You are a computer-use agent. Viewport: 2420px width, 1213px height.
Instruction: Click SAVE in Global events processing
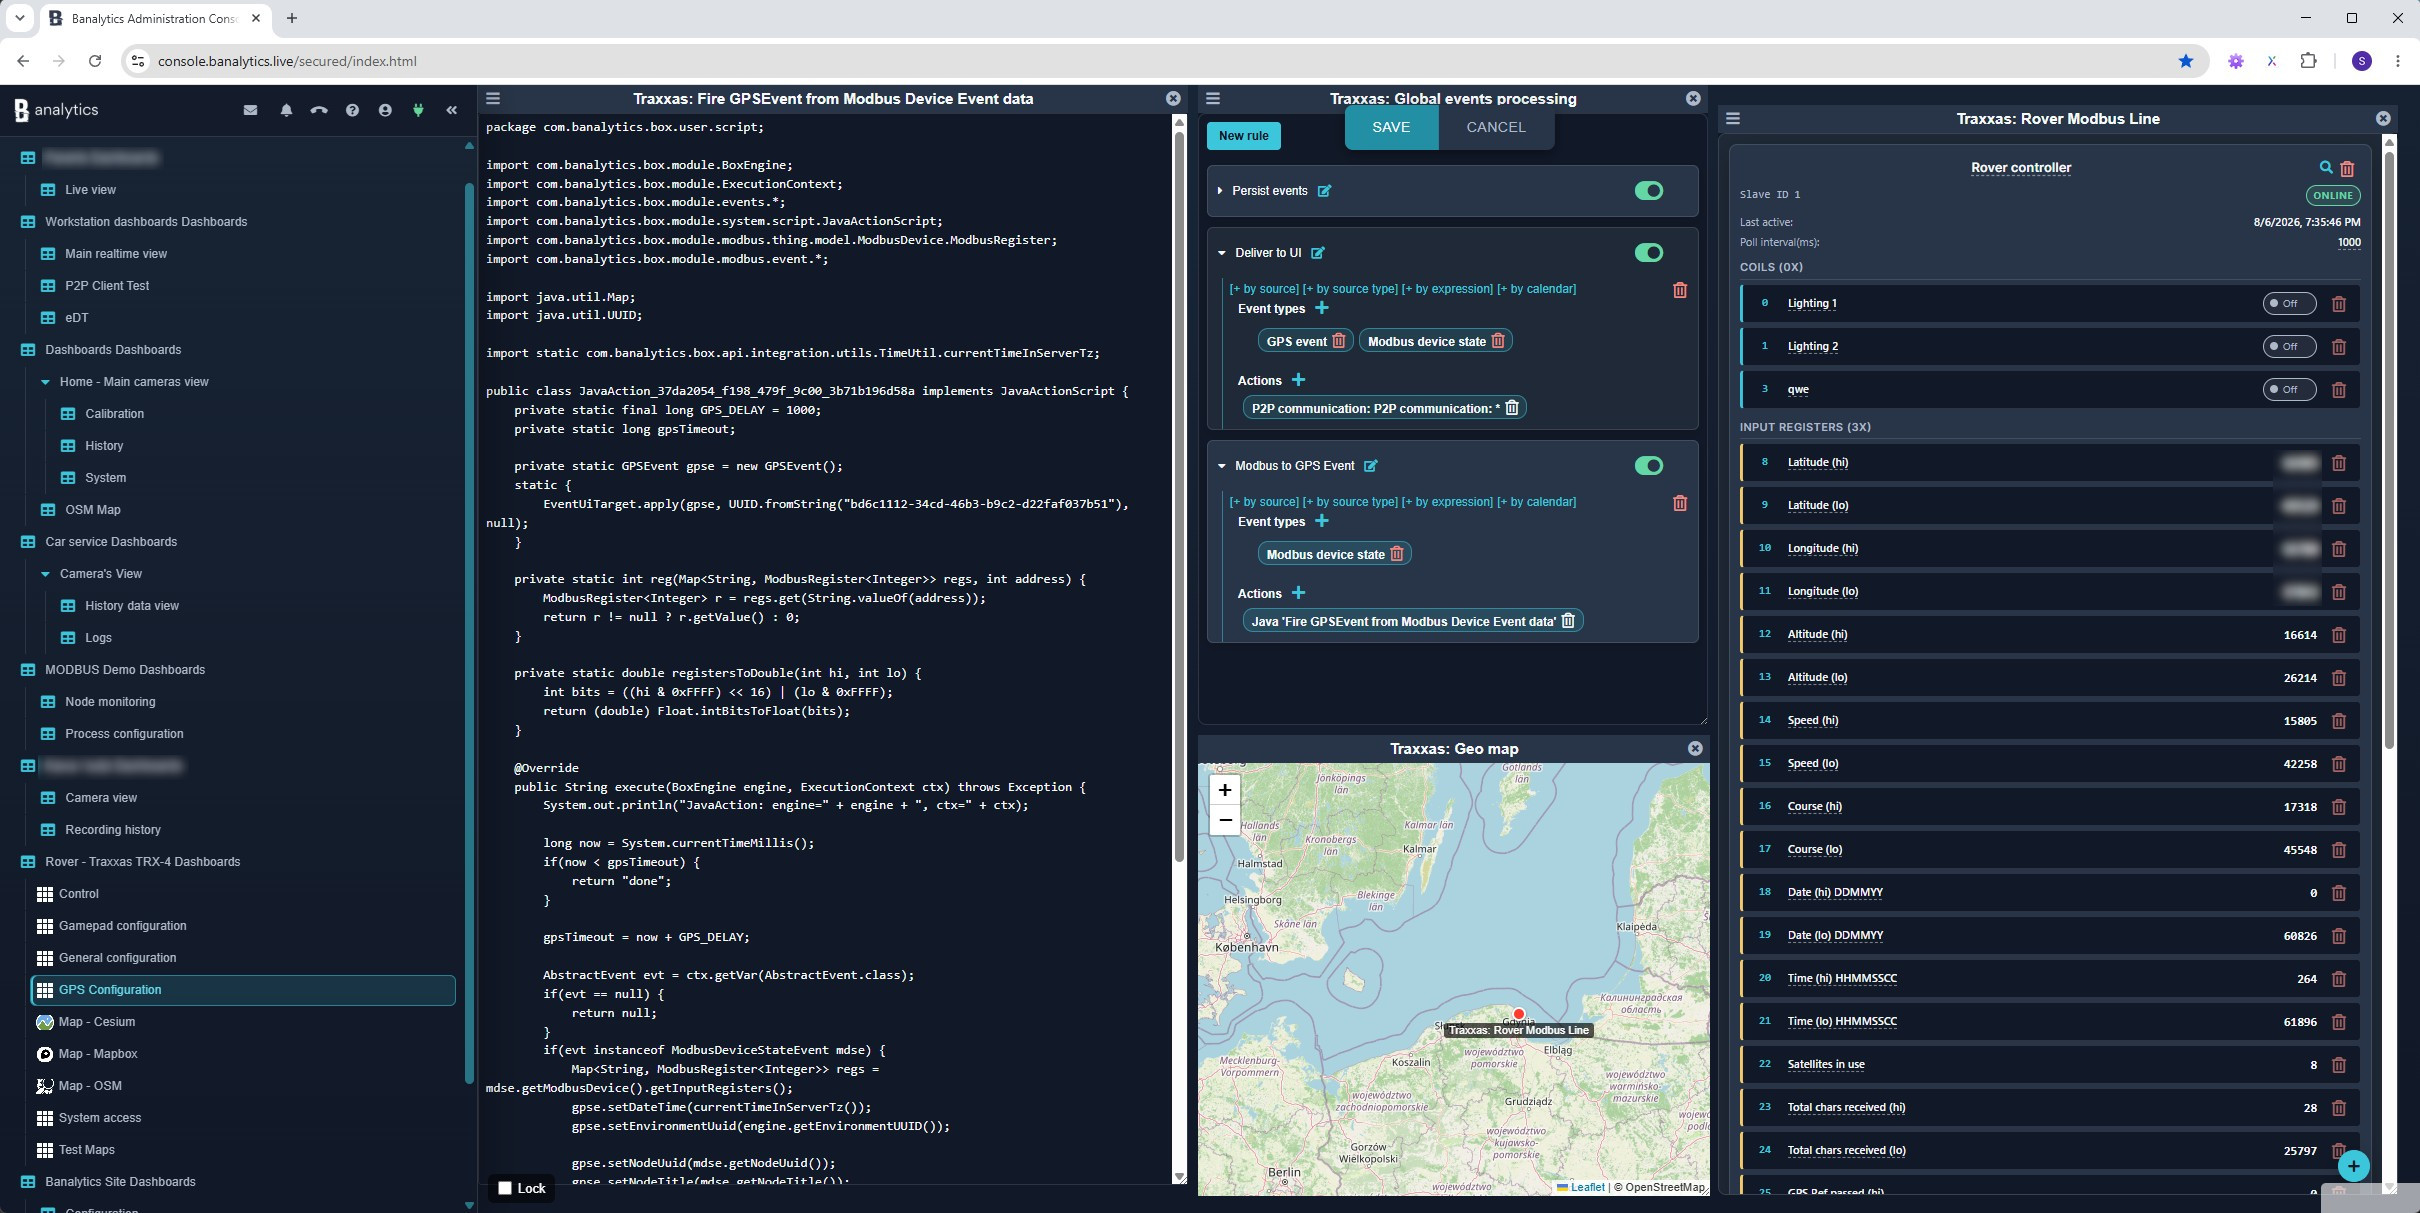1391,127
